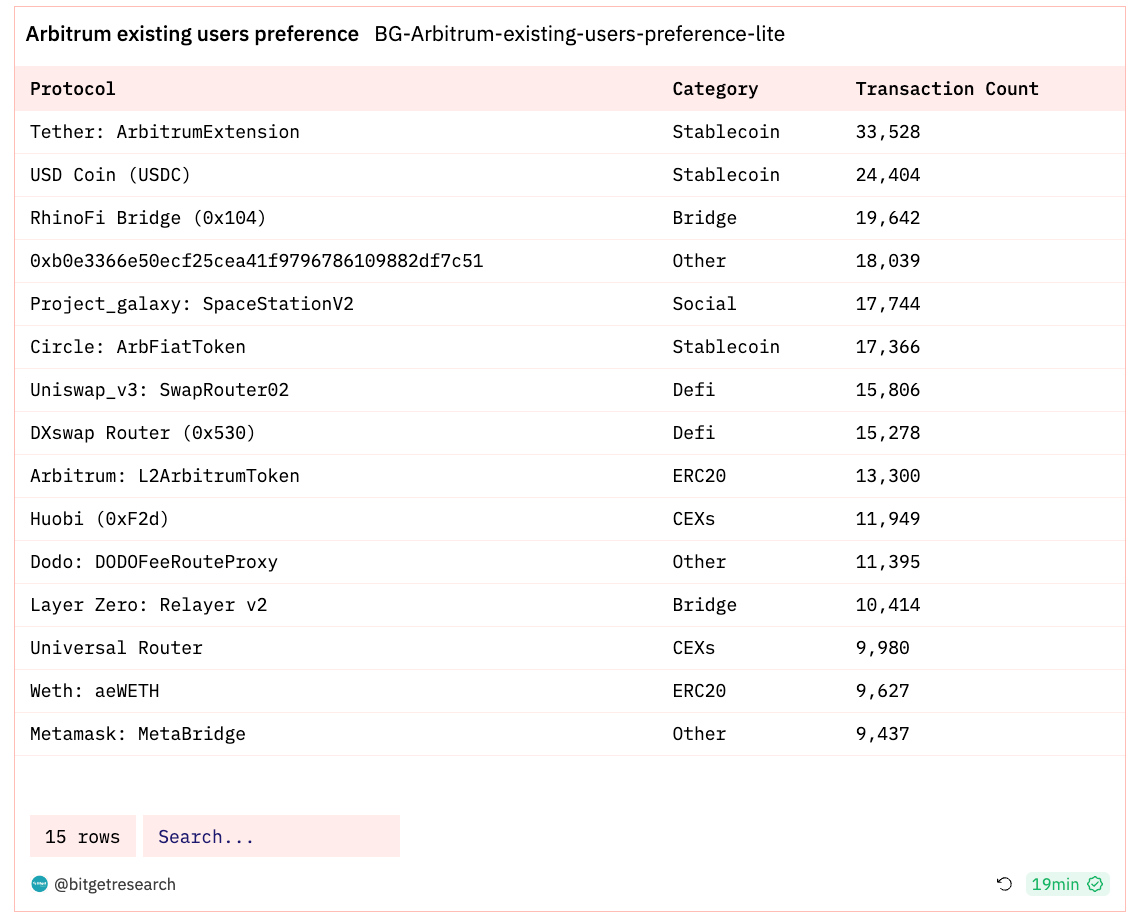The height and width of the screenshot is (922, 1134).
Task: Click the 0xb0e3366e address cell
Action: 256,261
